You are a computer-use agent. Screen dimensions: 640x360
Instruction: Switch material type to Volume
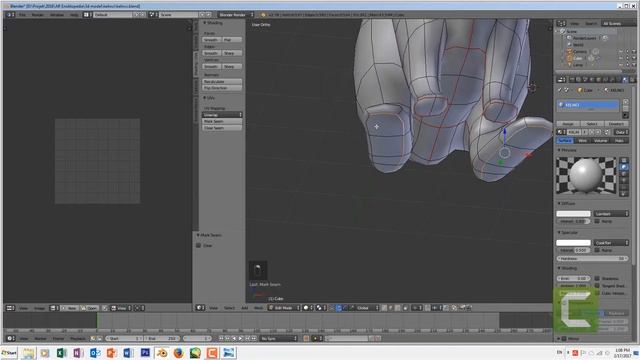click(x=600, y=140)
